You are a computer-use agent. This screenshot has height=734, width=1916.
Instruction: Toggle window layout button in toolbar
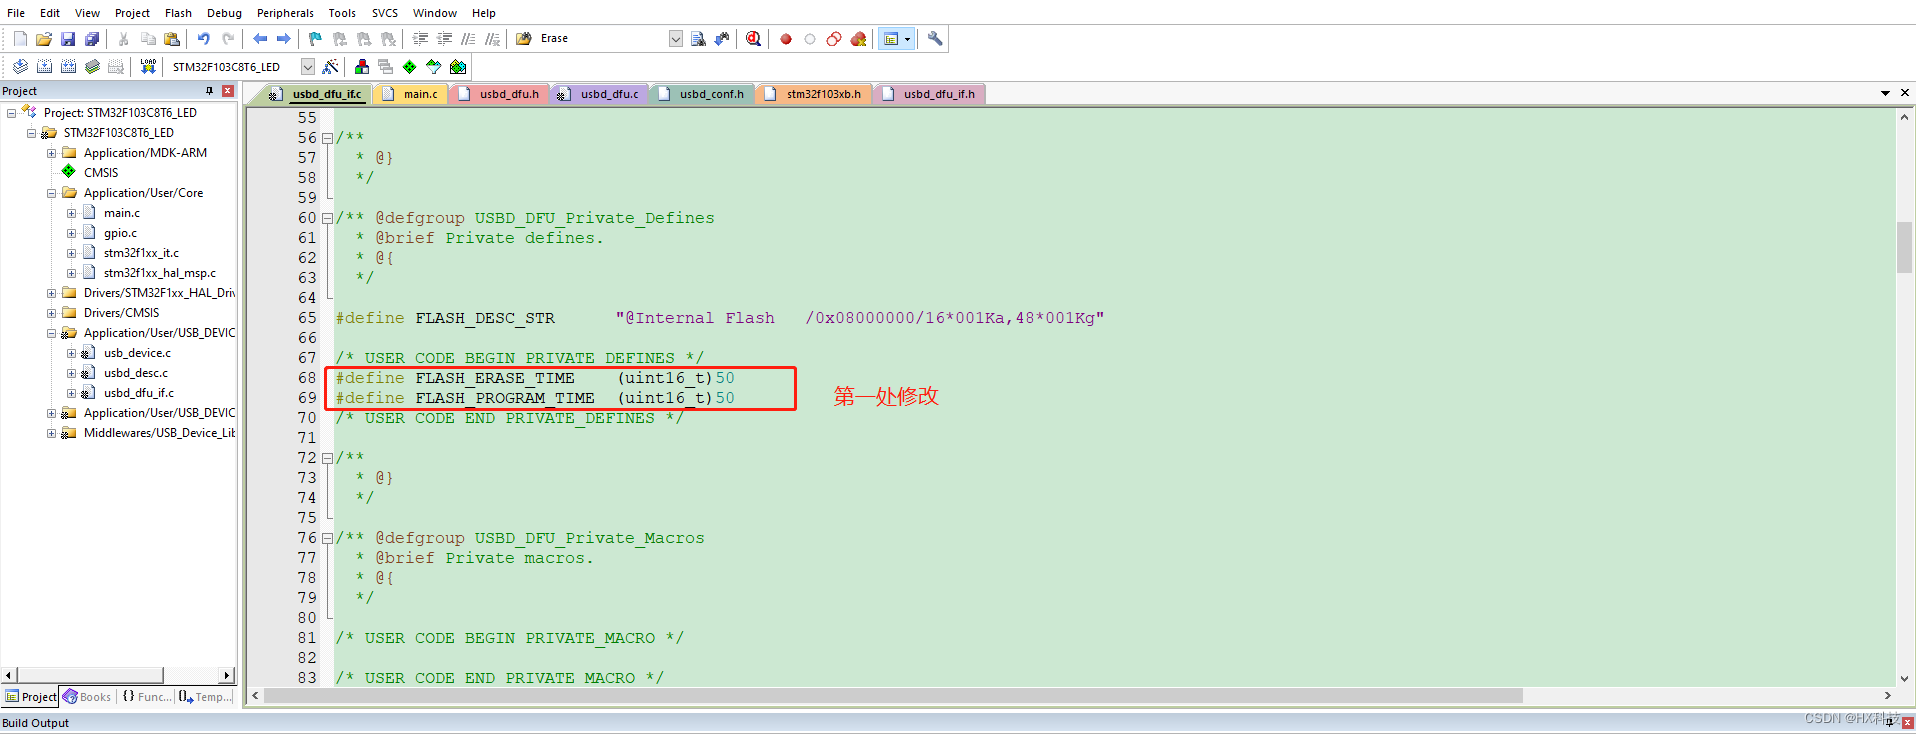tap(891, 39)
